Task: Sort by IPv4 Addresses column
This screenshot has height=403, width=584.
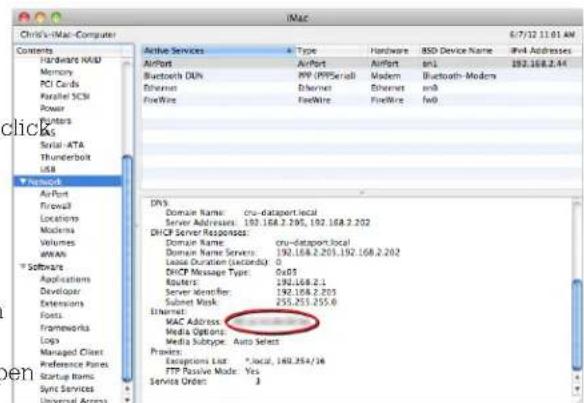Action: [545, 51]
